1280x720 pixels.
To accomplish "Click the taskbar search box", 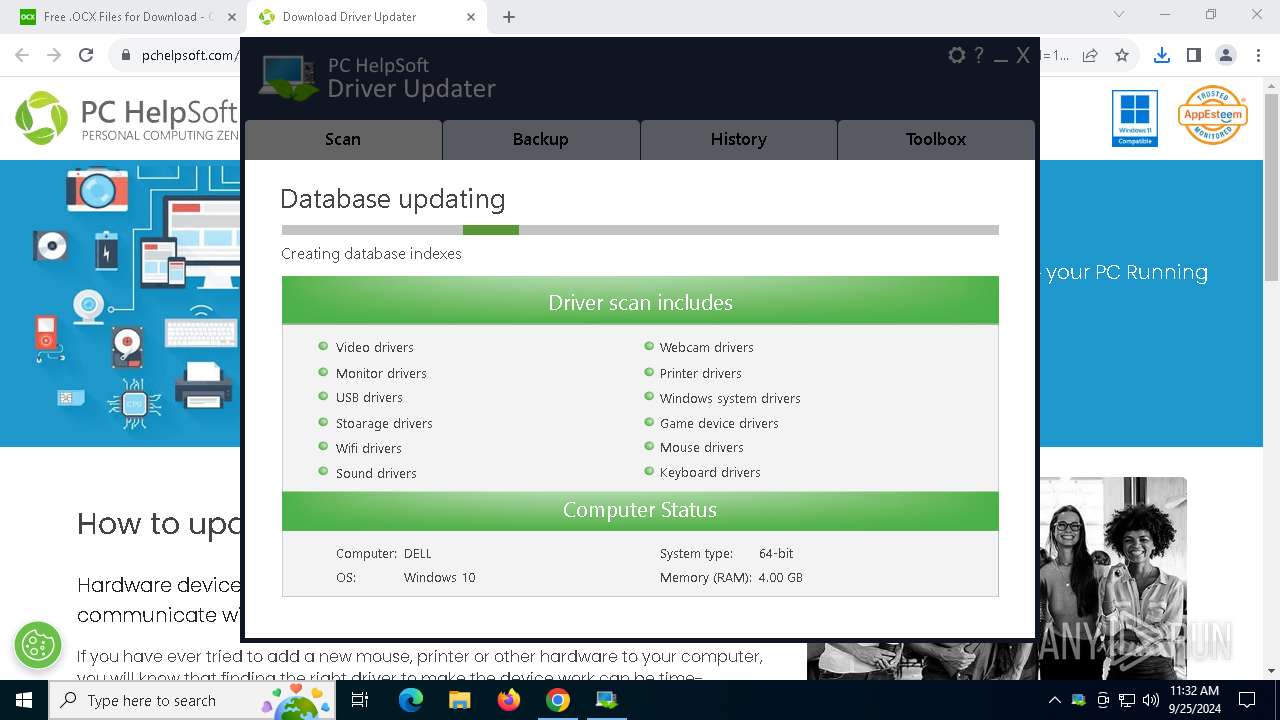I will pos(192,700).
